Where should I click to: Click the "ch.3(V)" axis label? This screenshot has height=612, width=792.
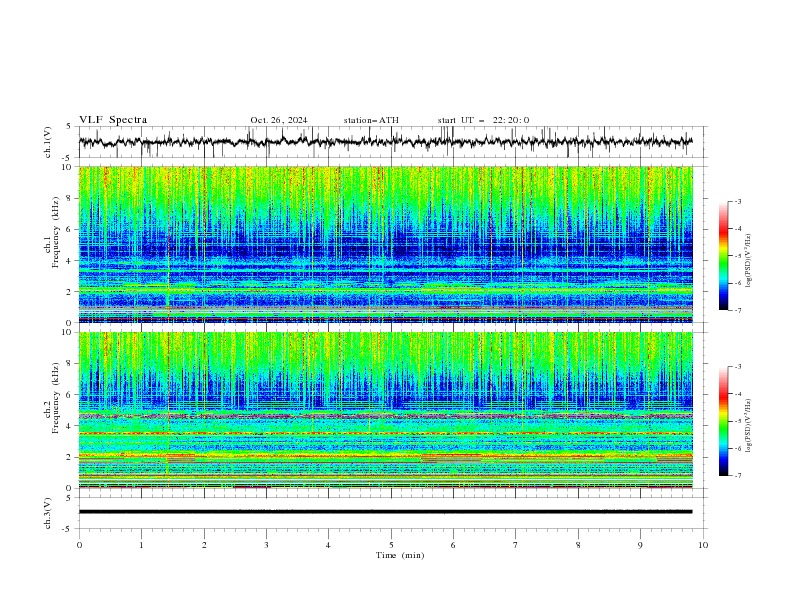click(x=48, y=513)
